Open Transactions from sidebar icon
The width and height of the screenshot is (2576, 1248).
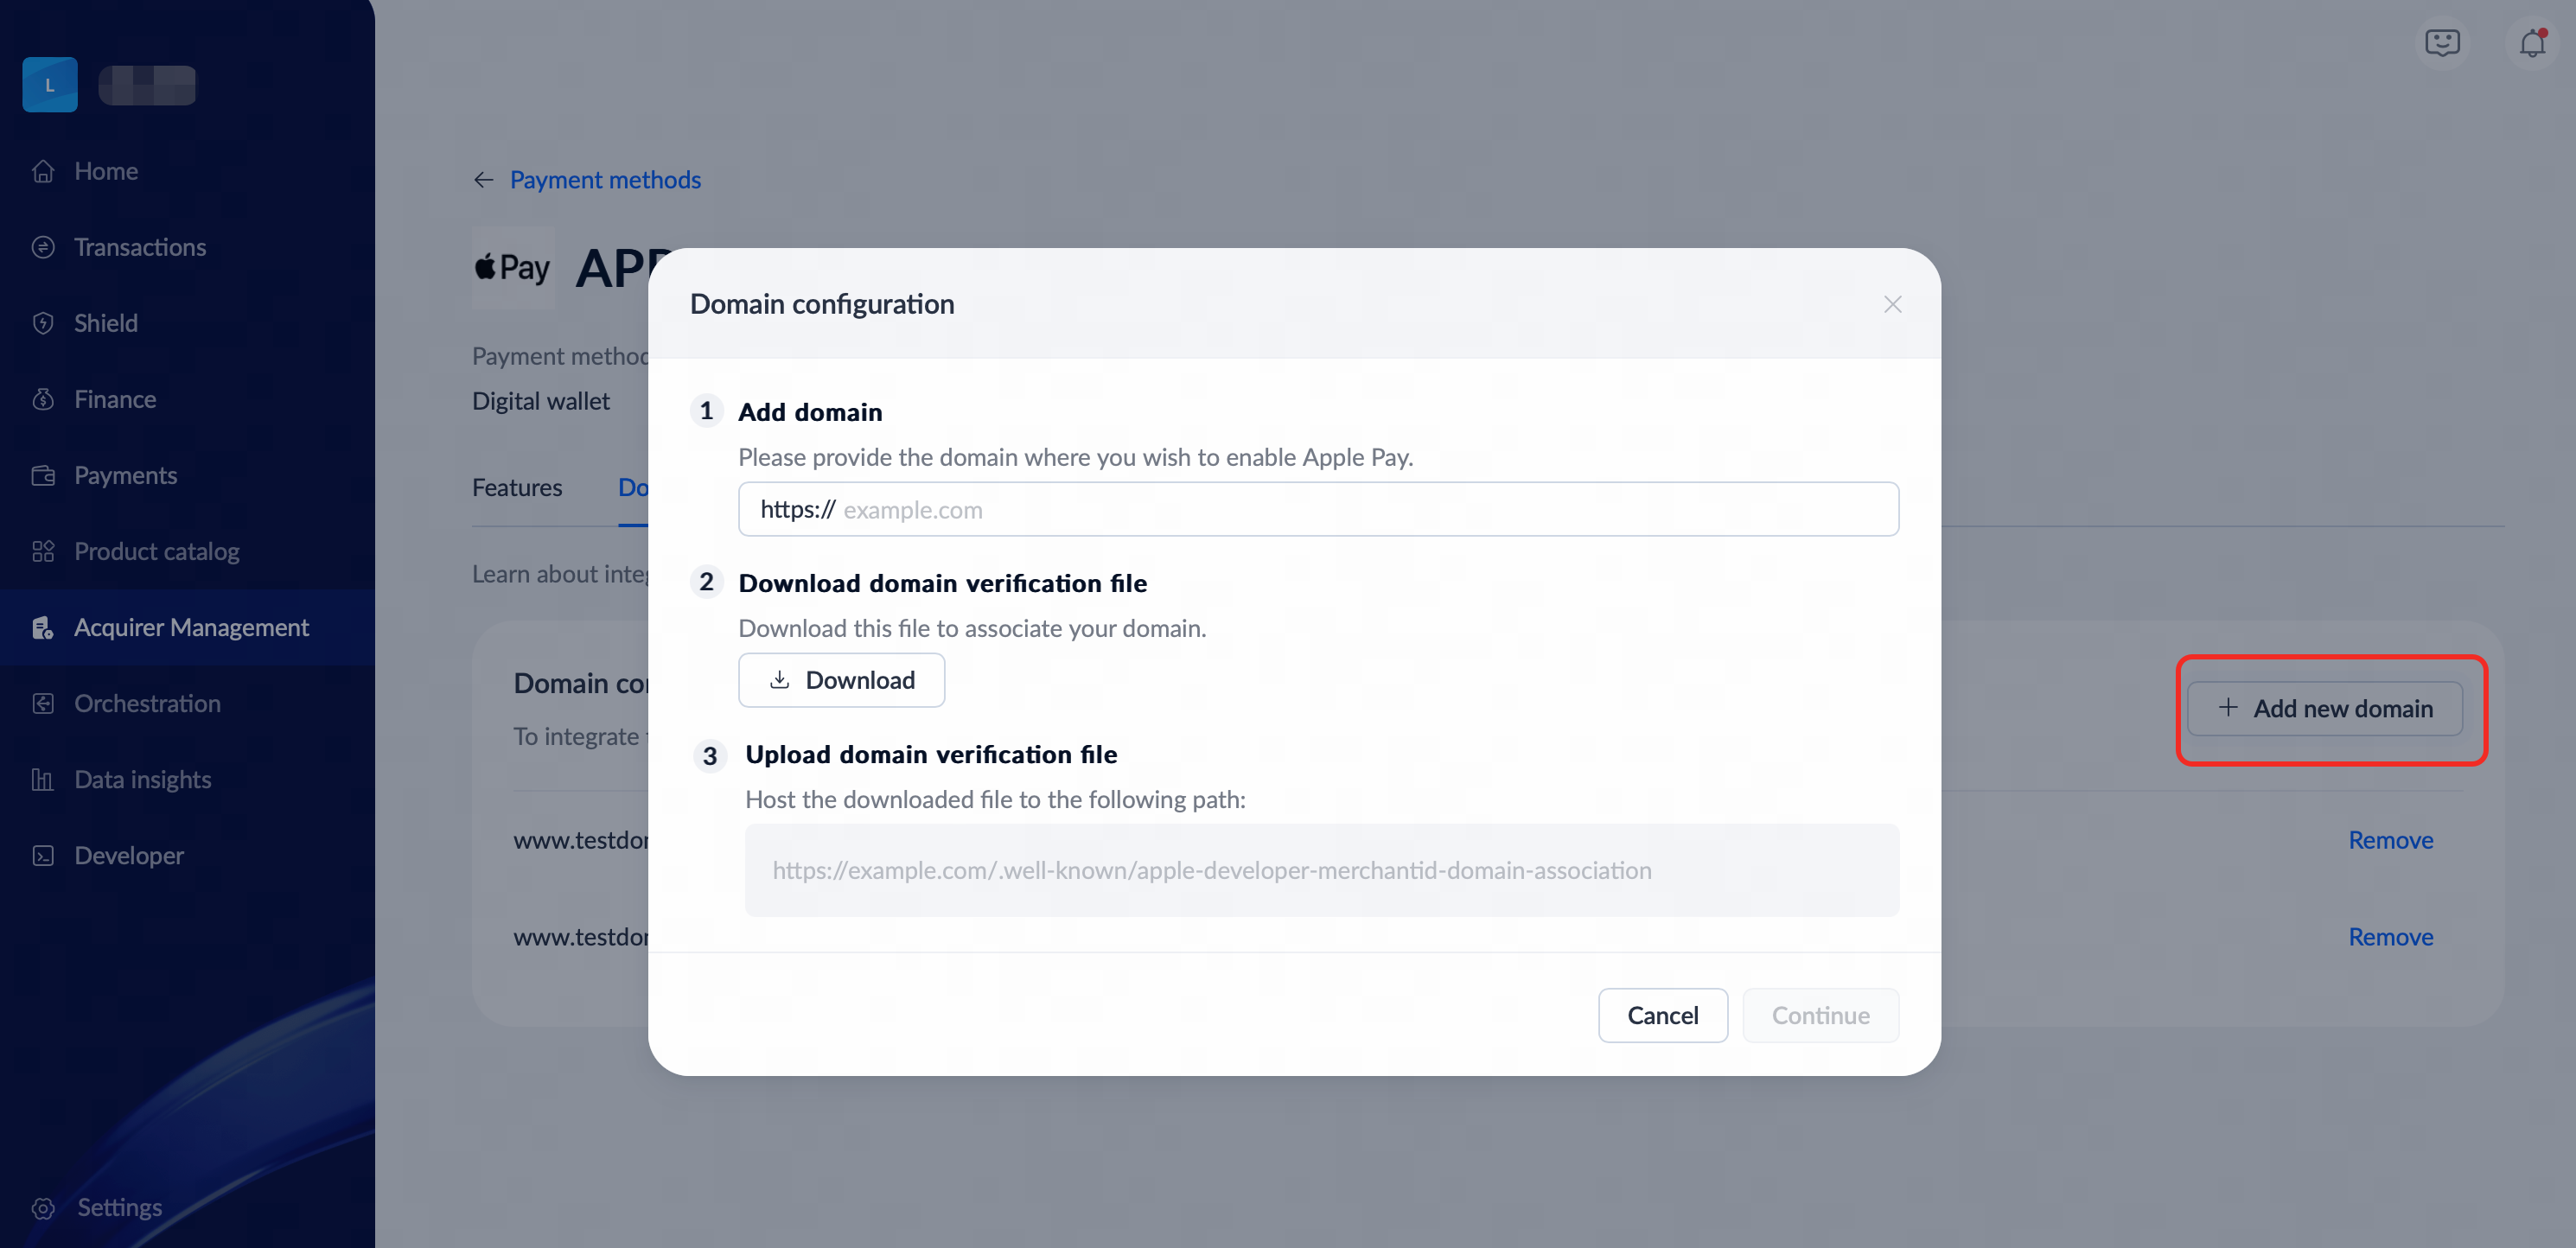[x=43, y=247]
